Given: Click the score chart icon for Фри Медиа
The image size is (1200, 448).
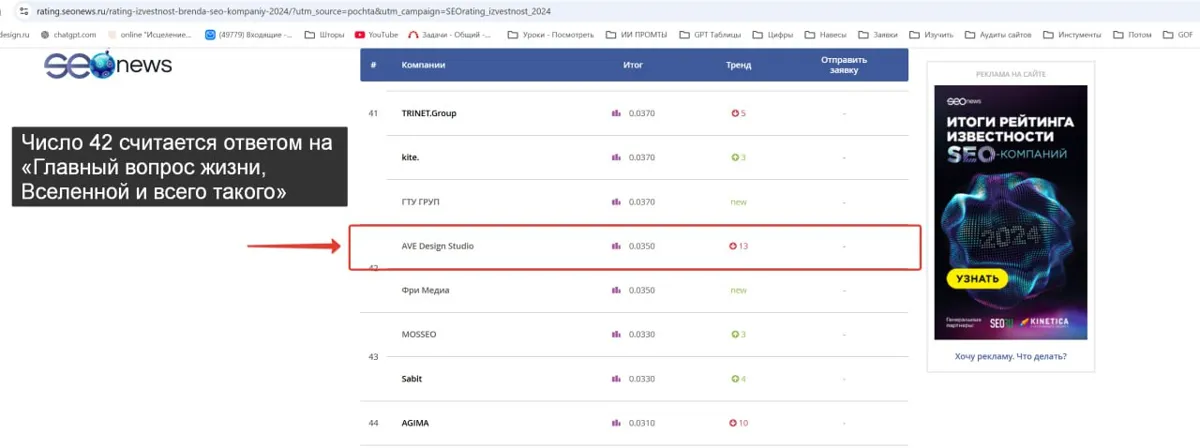Looking at the screenshot, I should coord(616,290).
